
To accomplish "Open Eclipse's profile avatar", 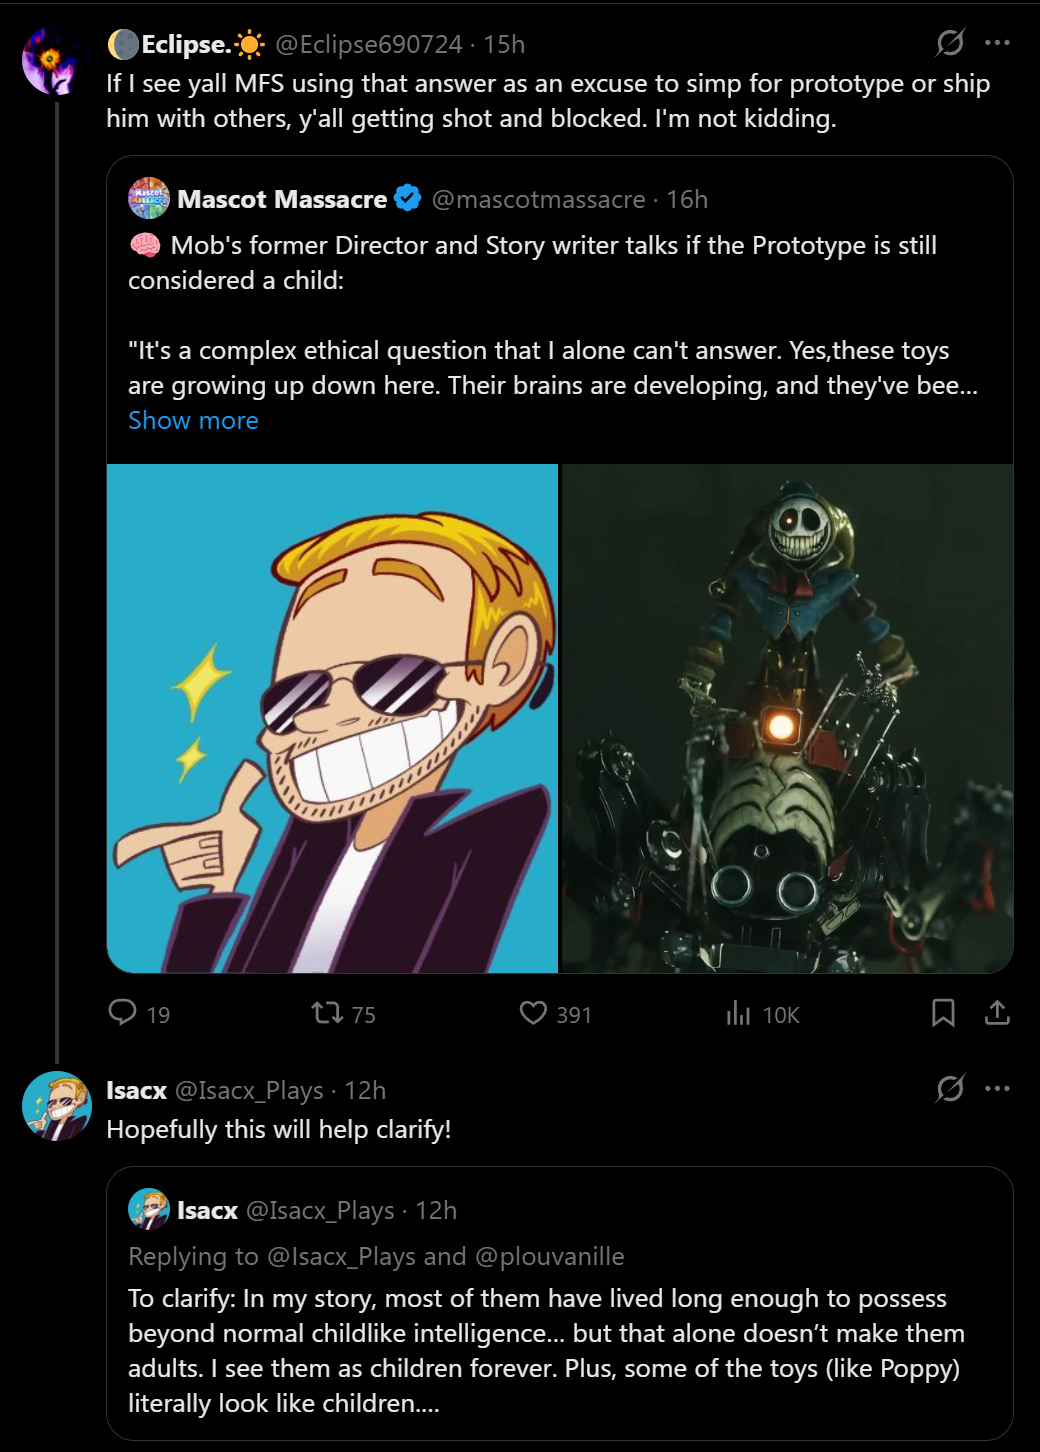I will [50, 60].
